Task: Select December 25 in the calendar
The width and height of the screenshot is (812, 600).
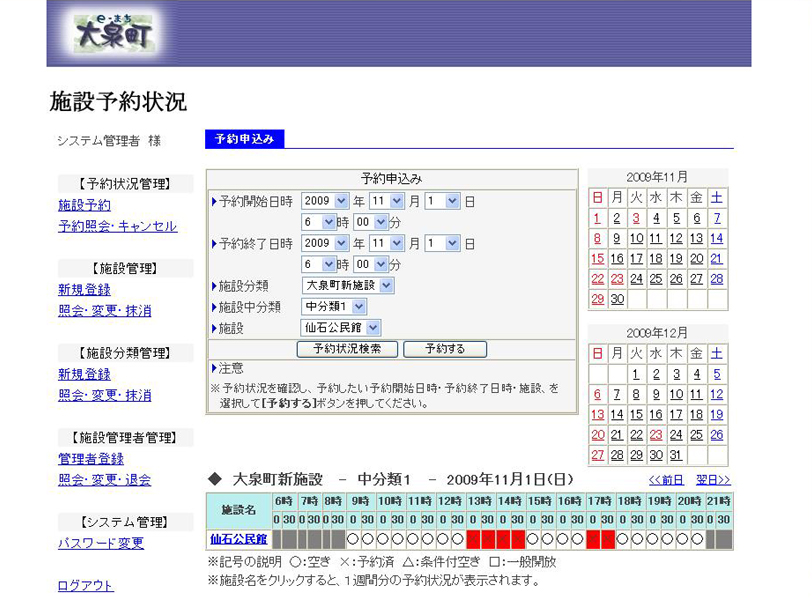Action: [697, 434]
